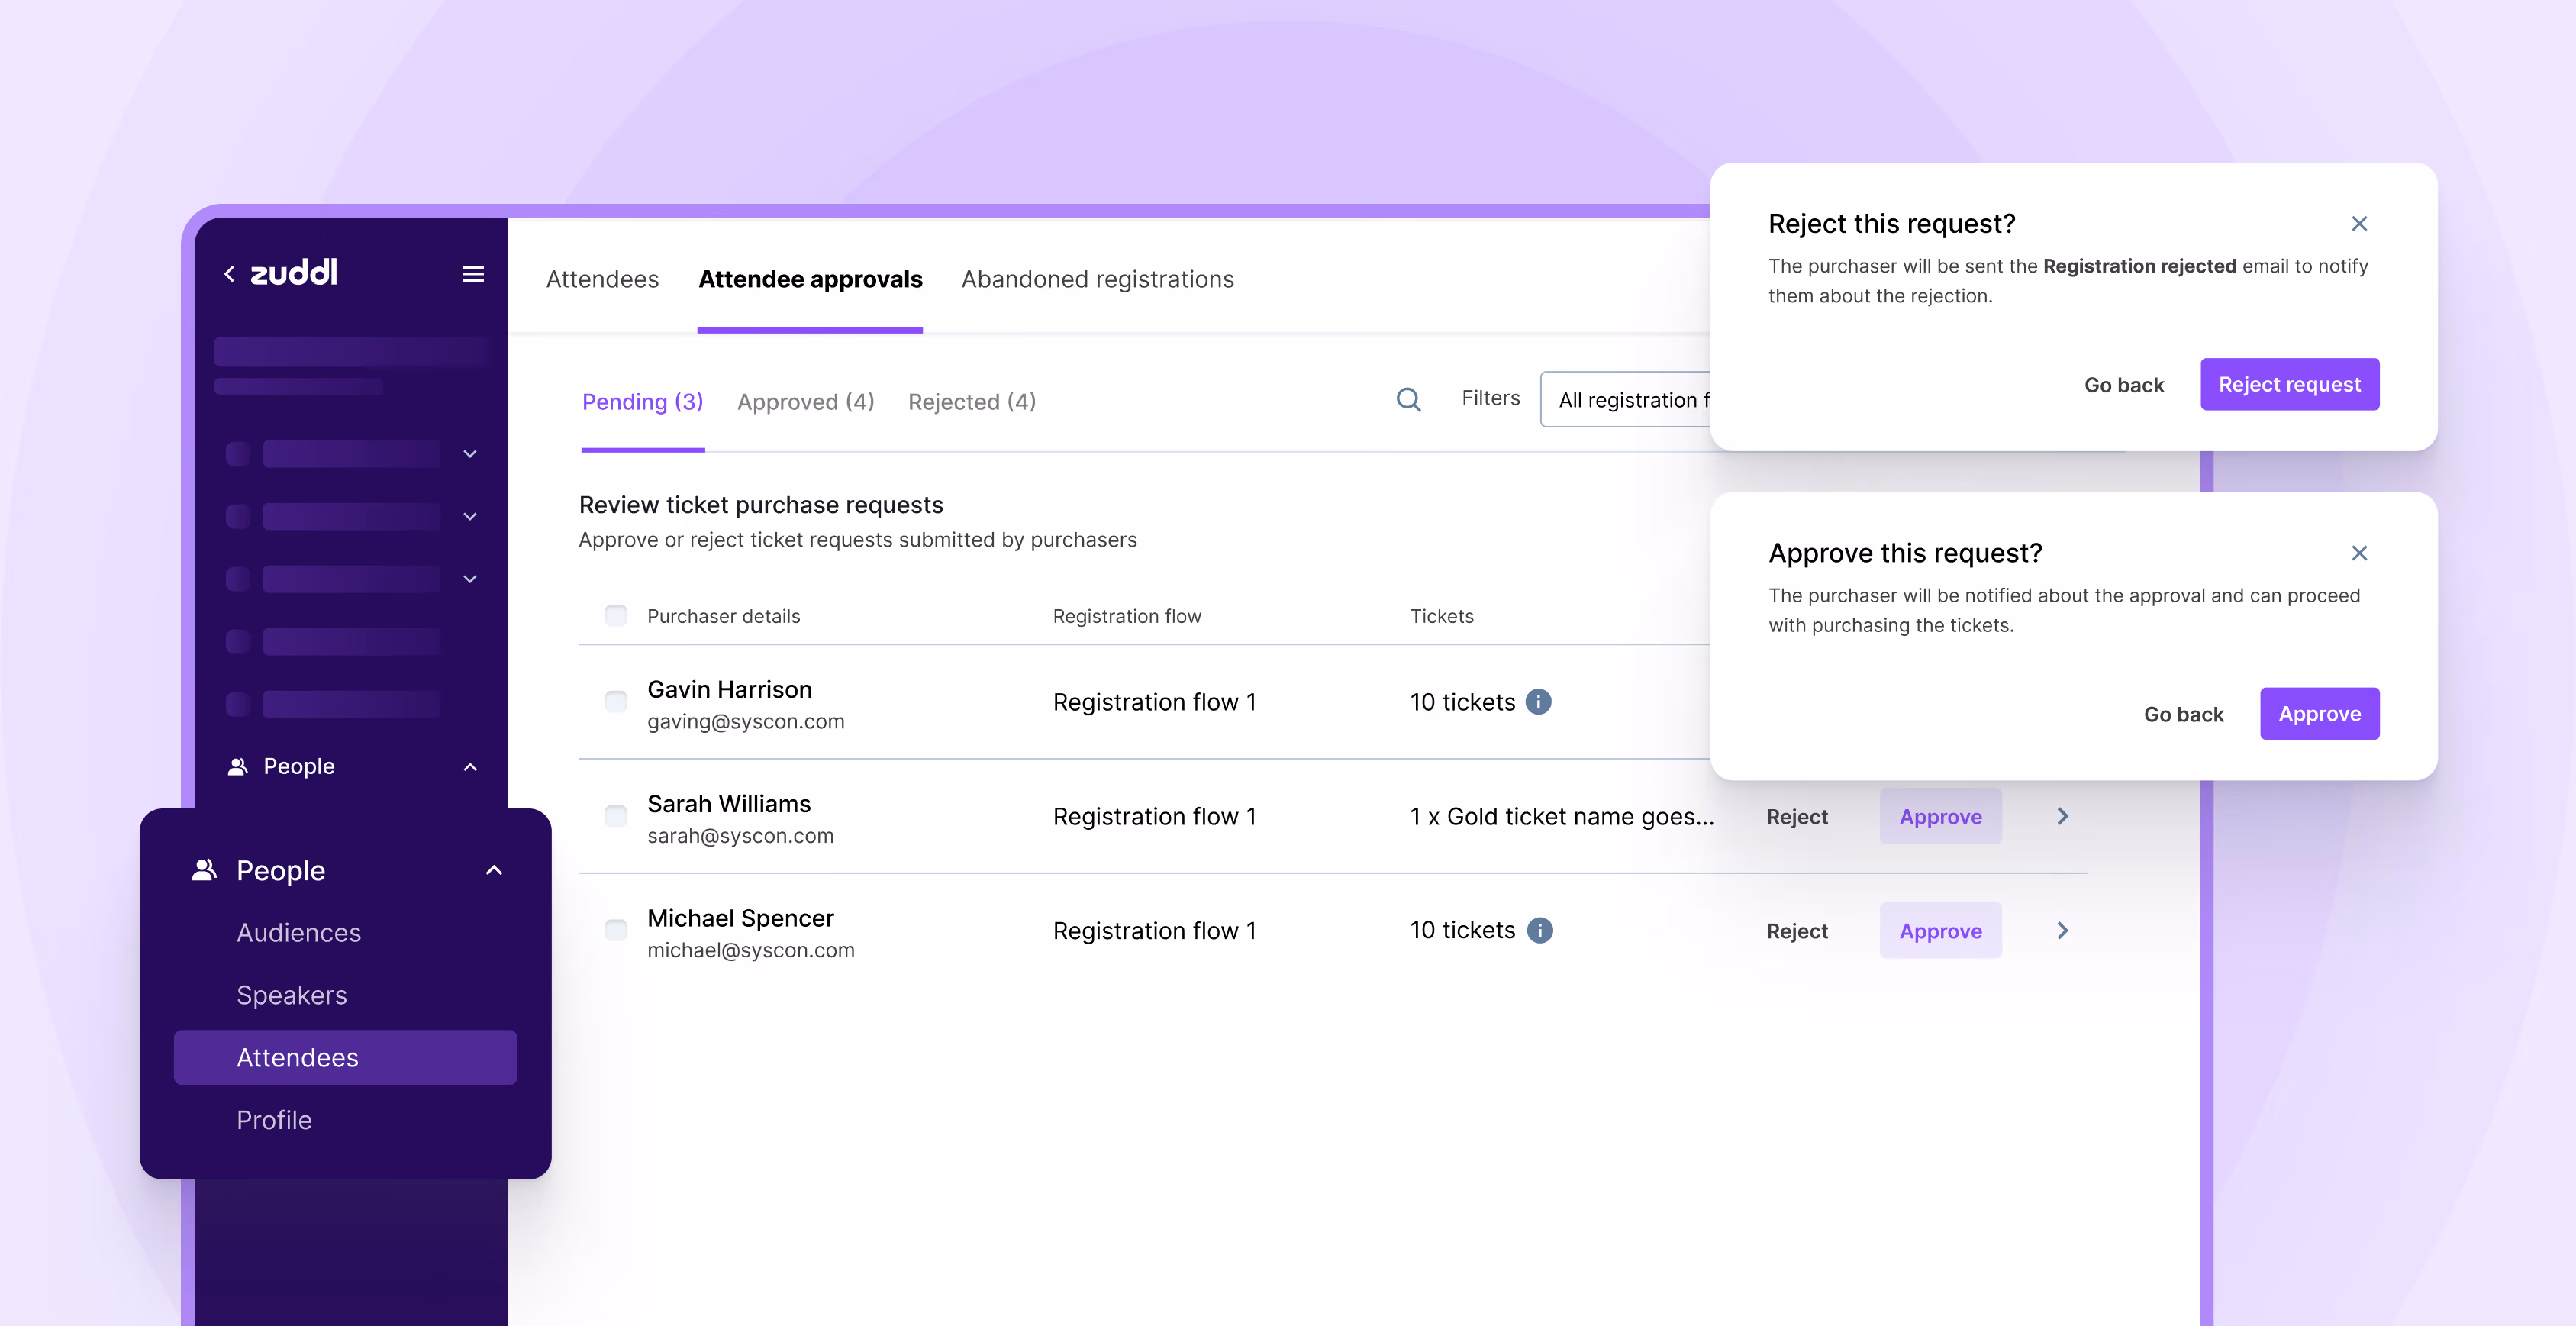
Task: Confirm Approve in the approval dialog
Action: [2319, 714]
